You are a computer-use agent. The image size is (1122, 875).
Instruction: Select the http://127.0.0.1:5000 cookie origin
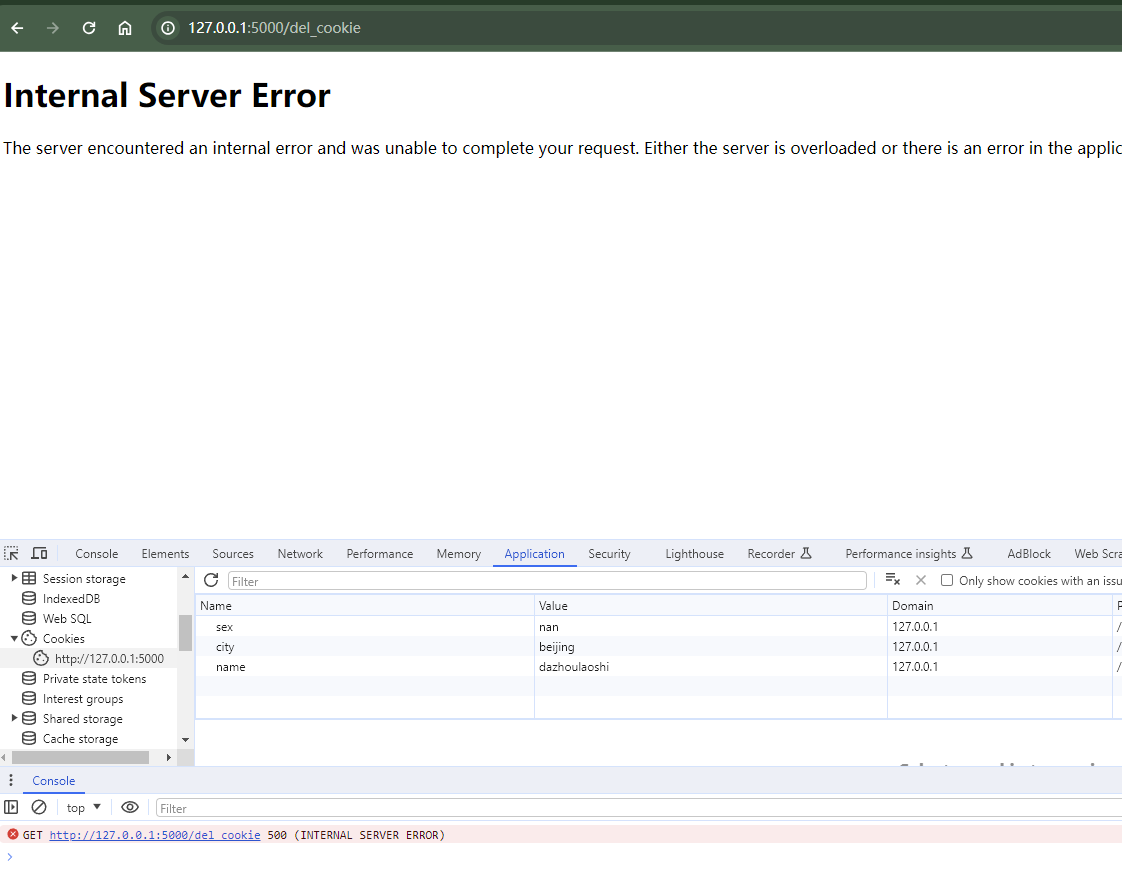tap(109, 658)
